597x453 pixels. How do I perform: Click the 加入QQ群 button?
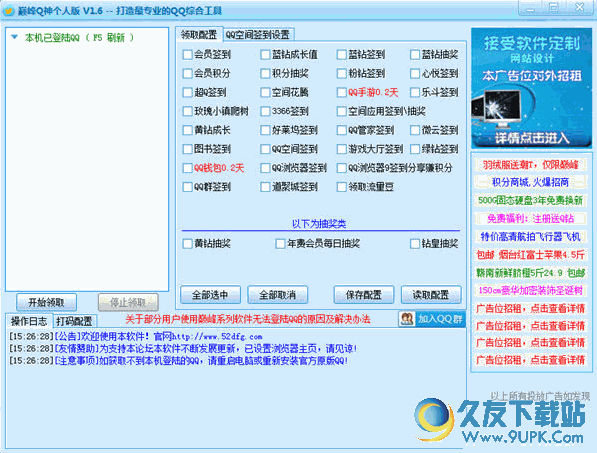(432, 319)
